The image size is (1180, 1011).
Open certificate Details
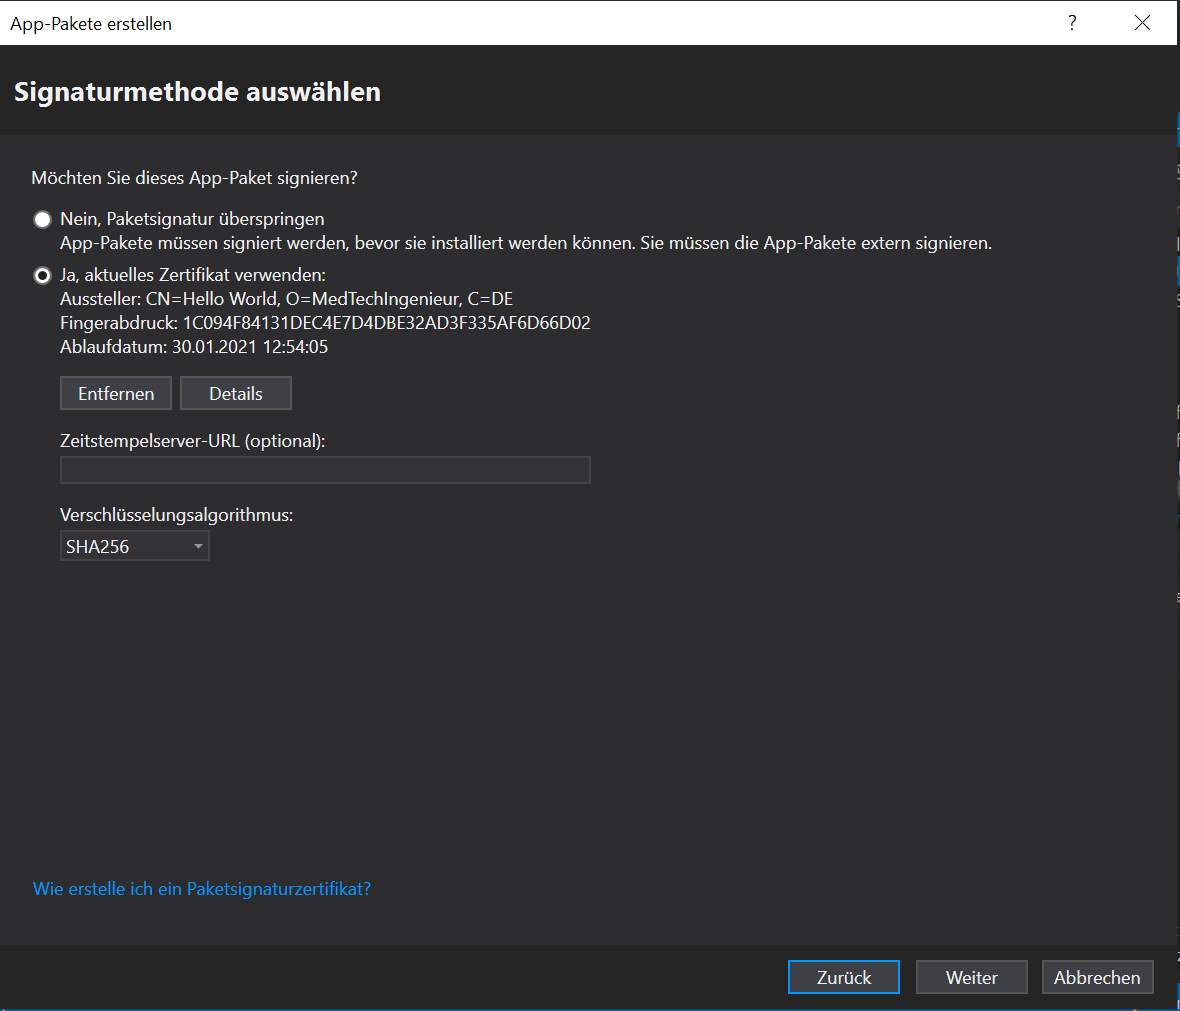tap(236, 394)
